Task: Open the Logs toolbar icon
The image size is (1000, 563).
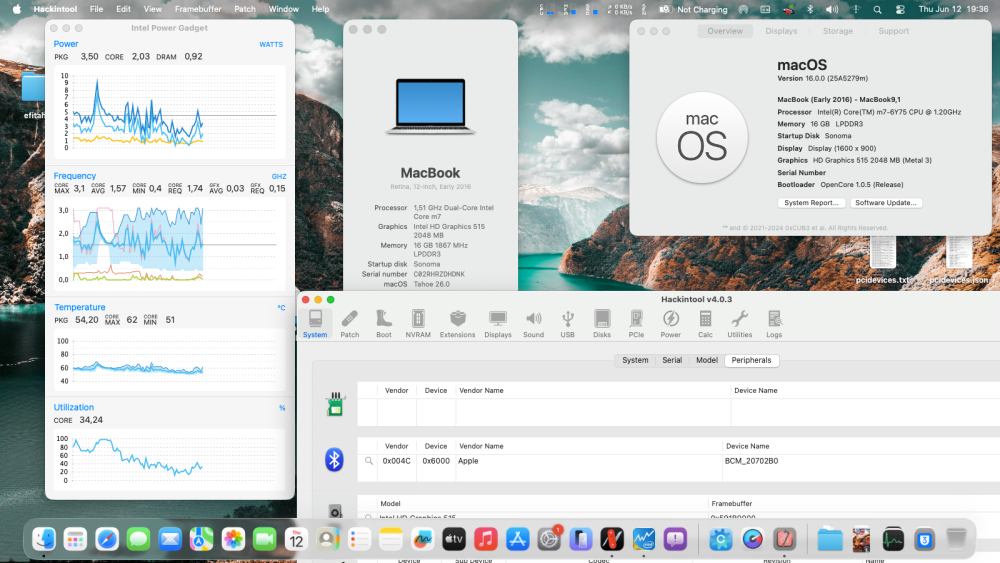Action: pyautogui.click(x=774, y=323)
